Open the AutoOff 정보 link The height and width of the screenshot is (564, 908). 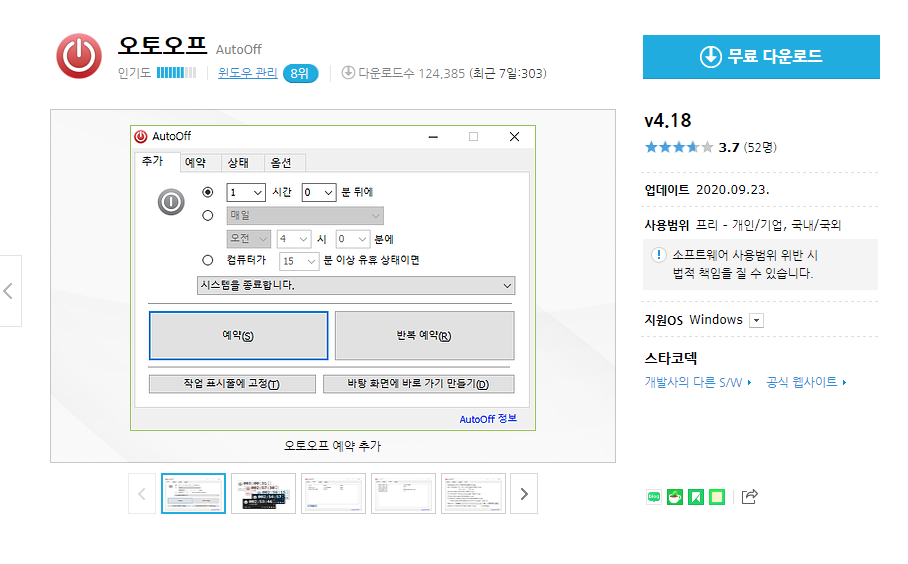[x=488, y=419]
